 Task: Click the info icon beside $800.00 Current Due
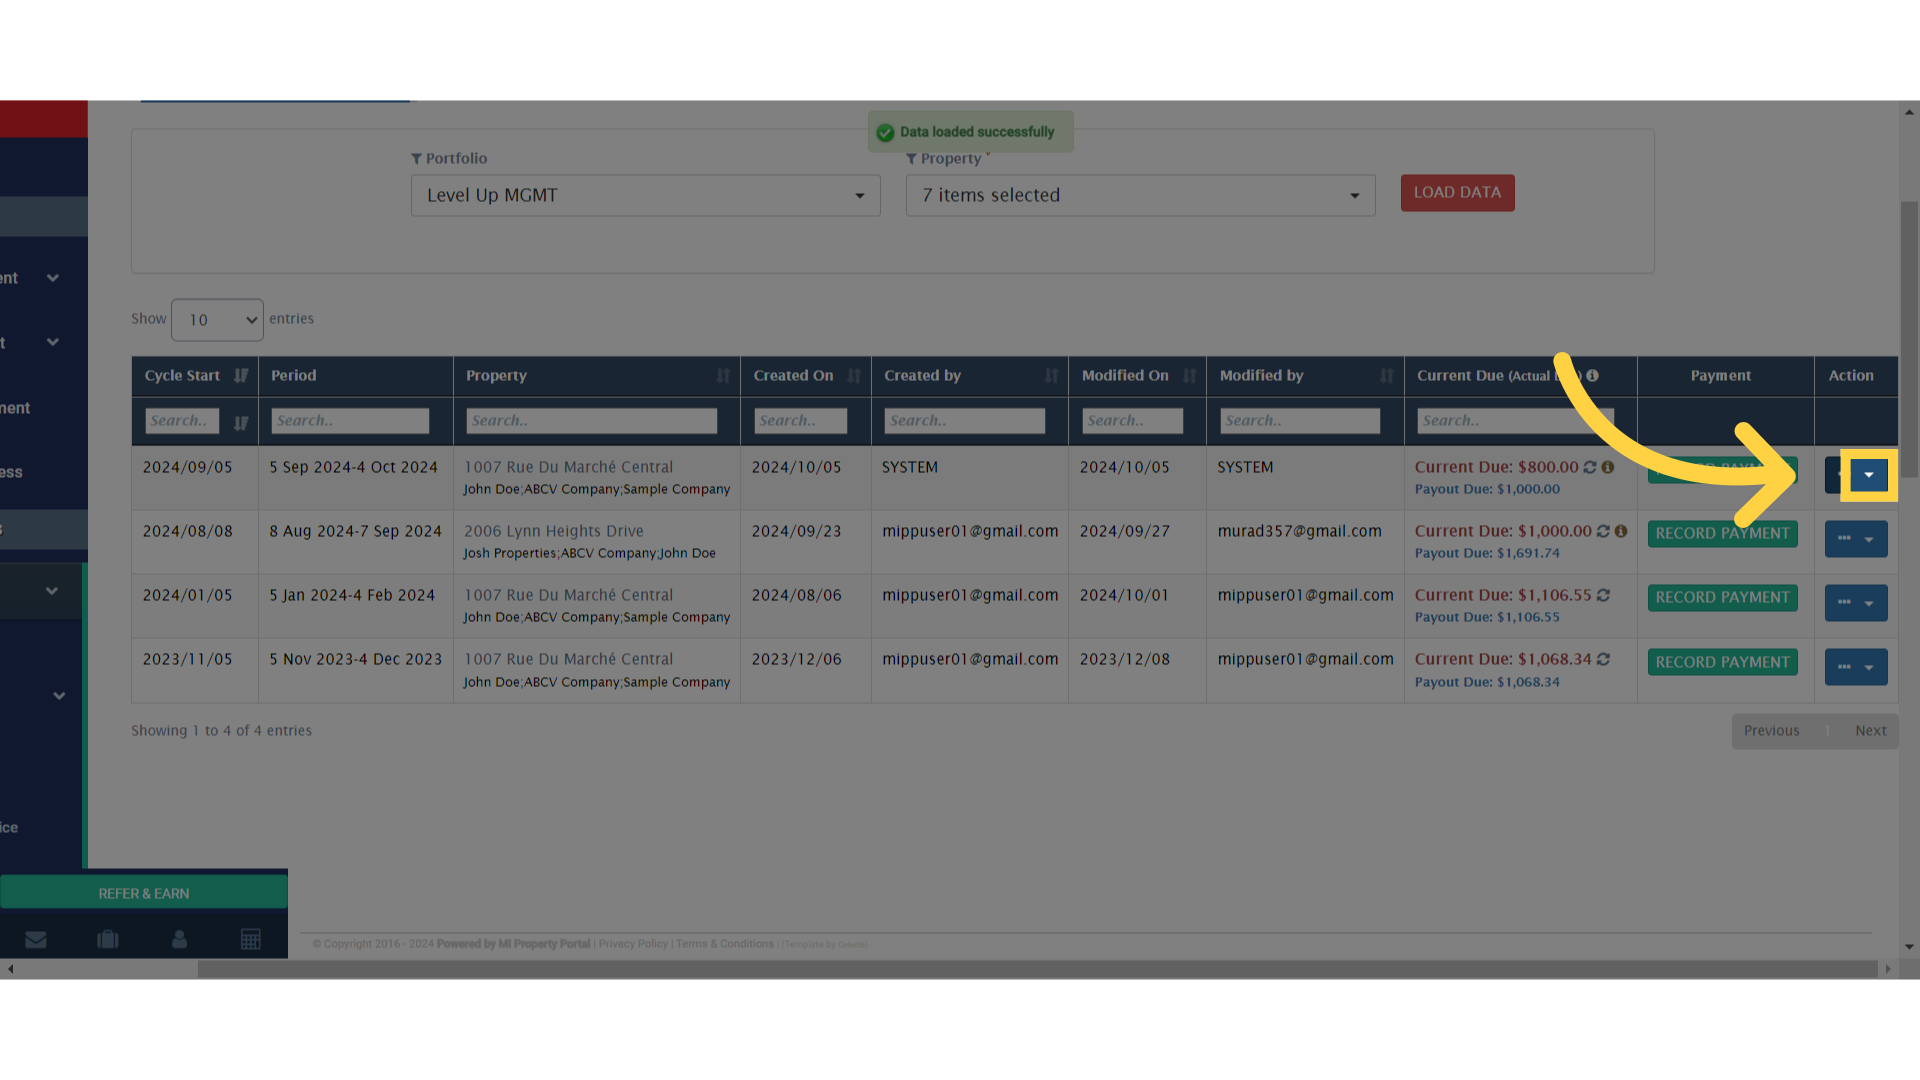[1608, 466]
